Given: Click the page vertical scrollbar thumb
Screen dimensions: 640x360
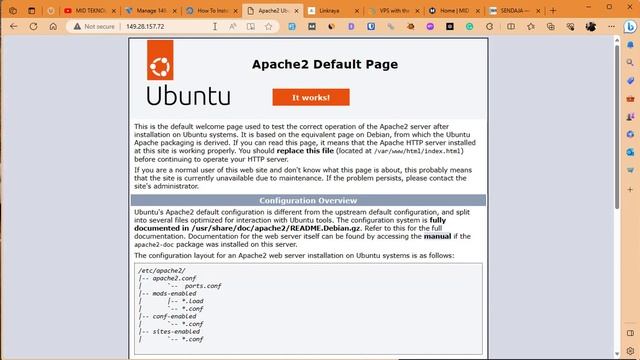Looking at the screenshot, I should (x=617, y=127).
